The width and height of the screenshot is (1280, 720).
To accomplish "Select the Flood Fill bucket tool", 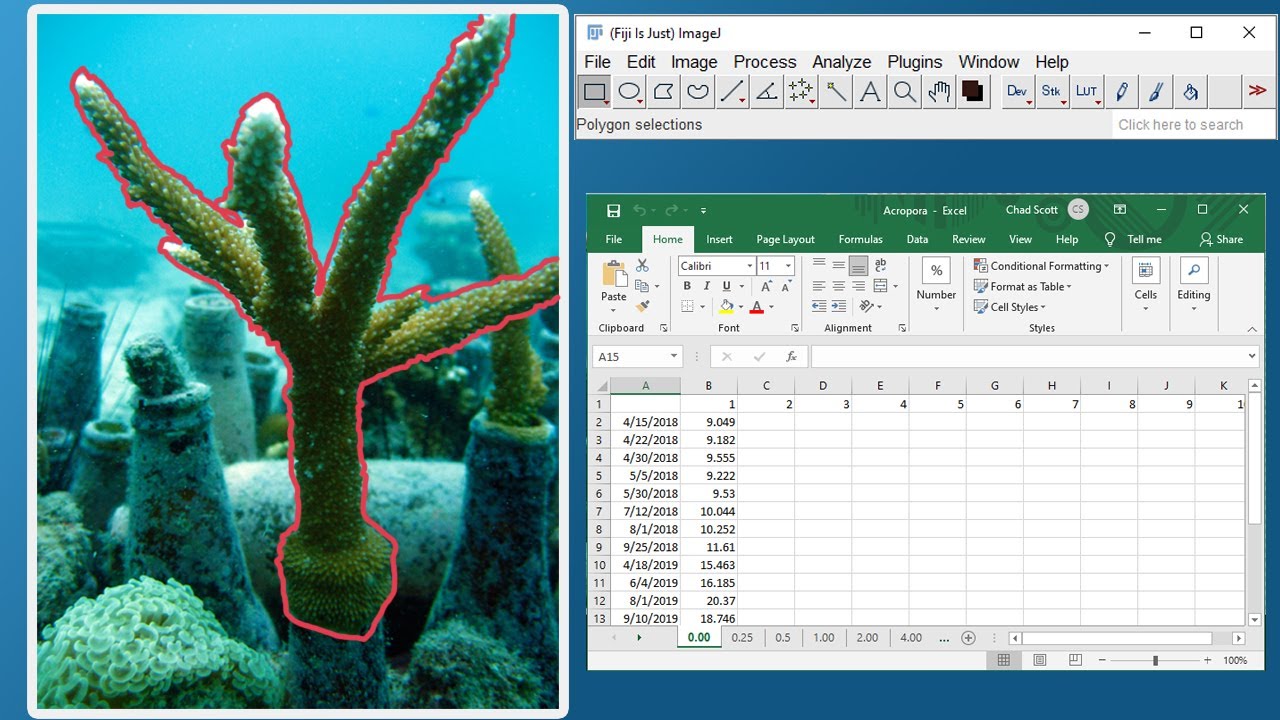I will [1190, 92].
